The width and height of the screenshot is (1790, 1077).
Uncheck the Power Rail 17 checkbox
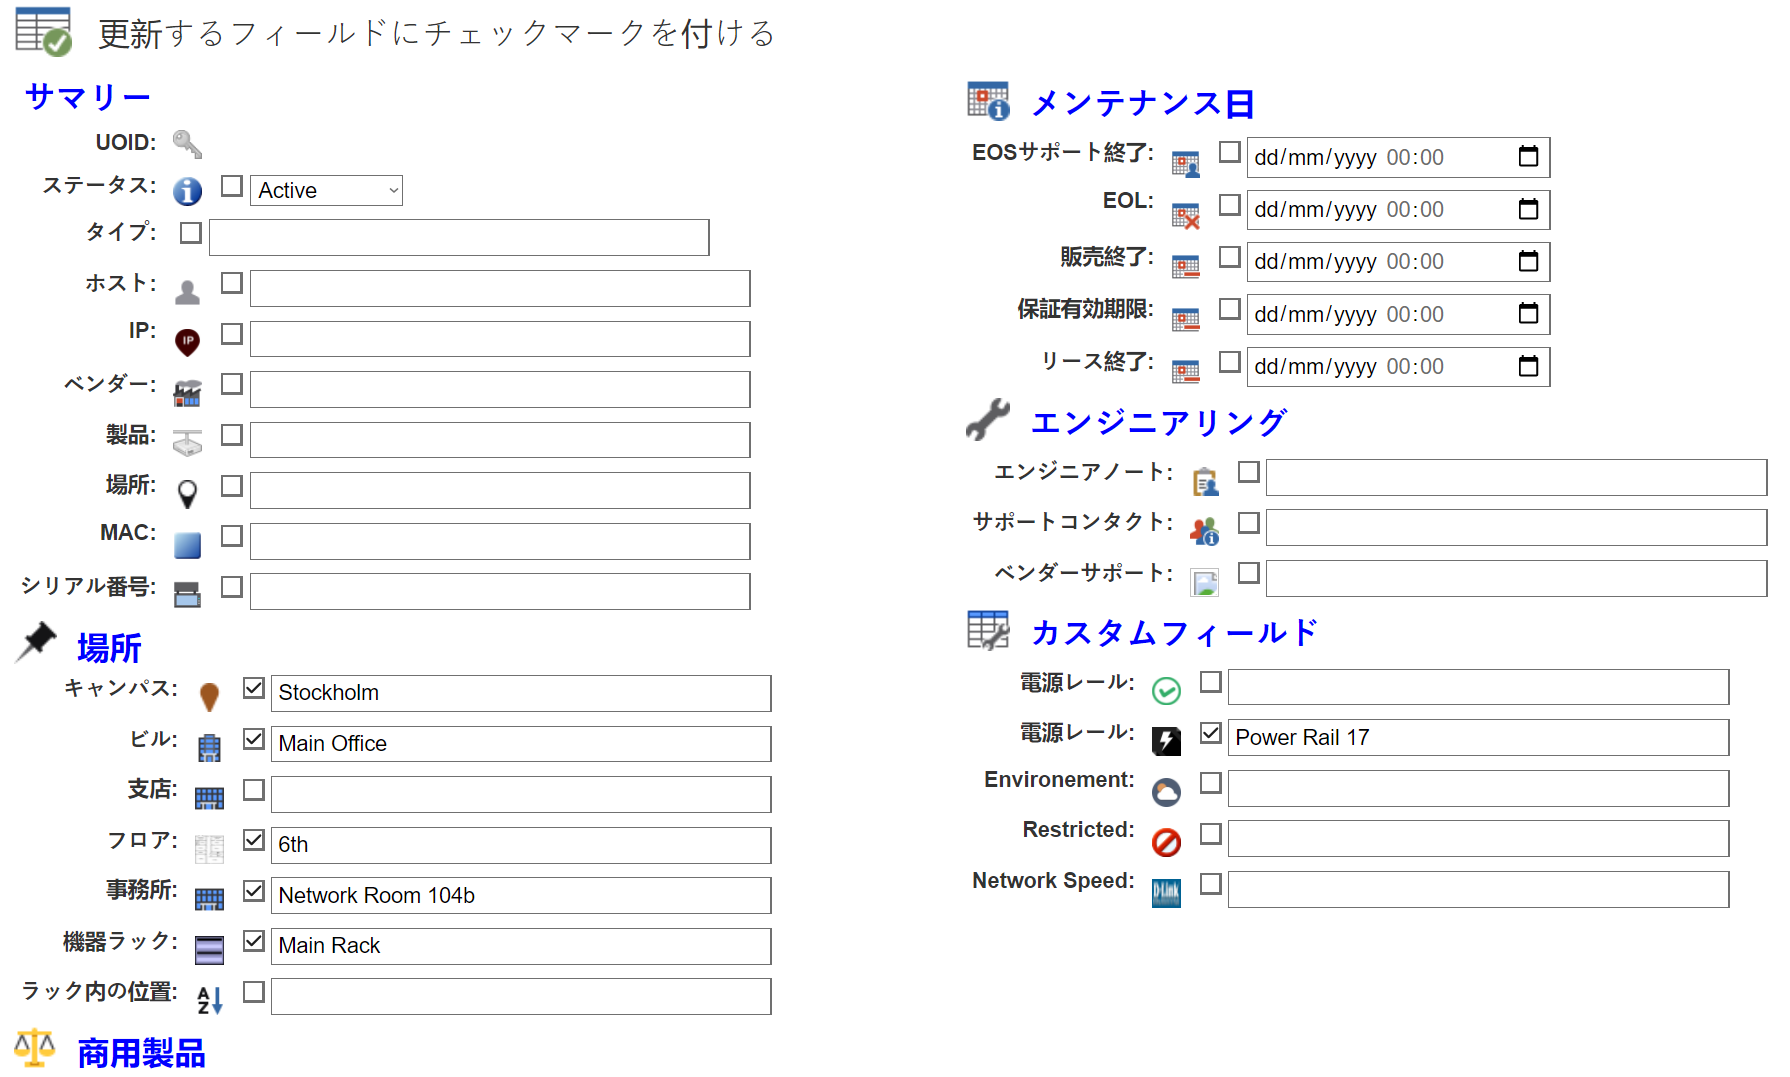point(1211,733)
